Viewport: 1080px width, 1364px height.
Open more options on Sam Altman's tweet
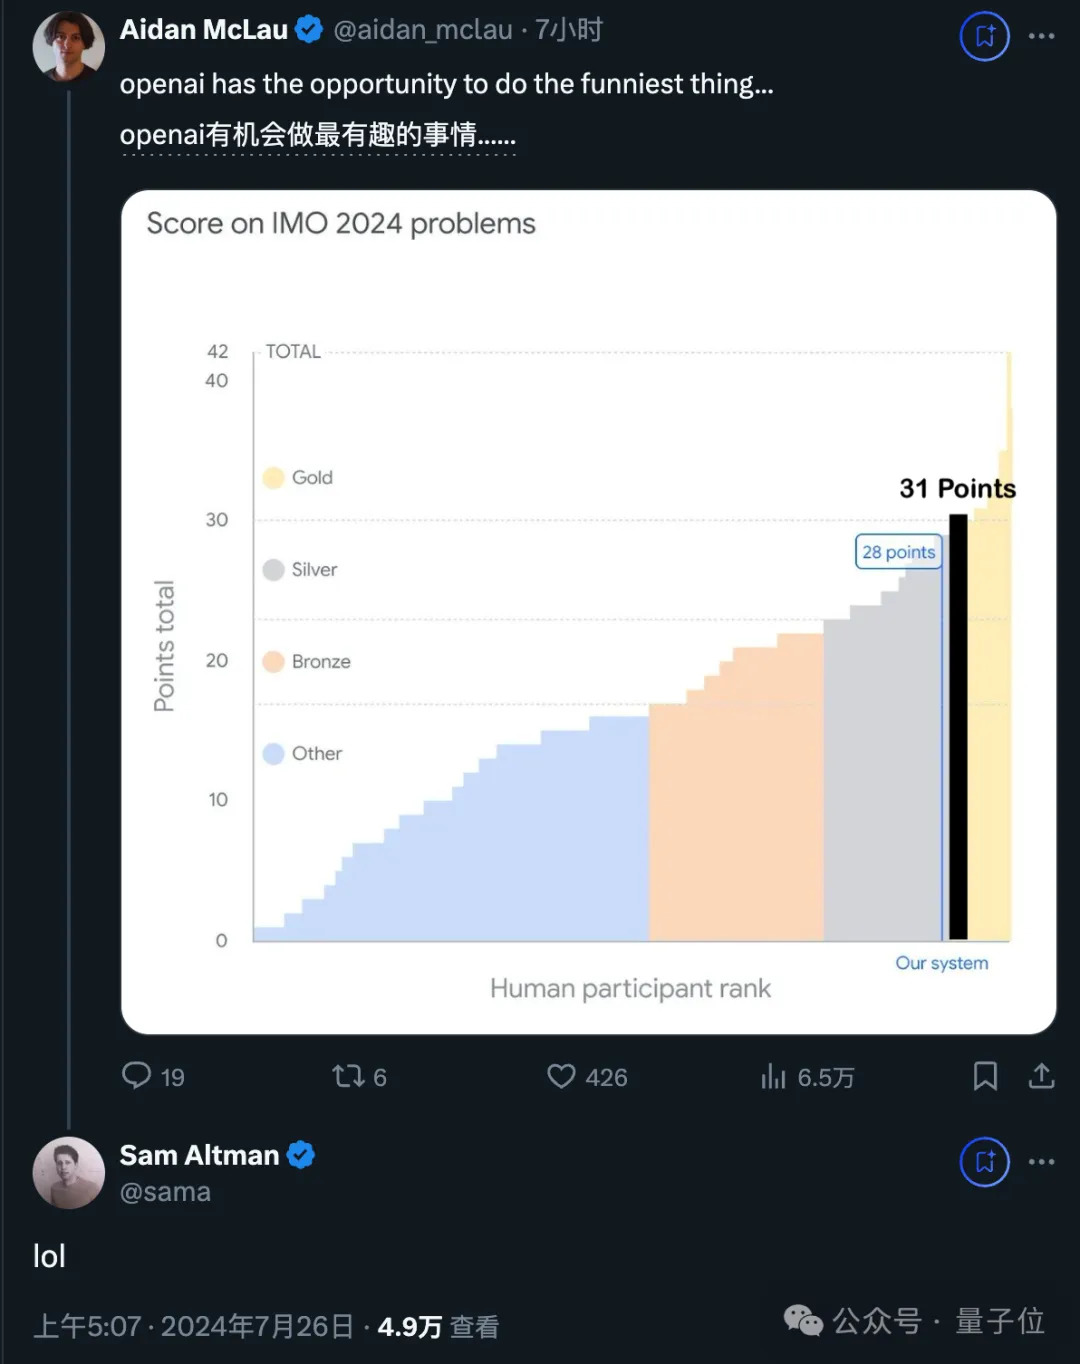click(x=1041, y=1162)
